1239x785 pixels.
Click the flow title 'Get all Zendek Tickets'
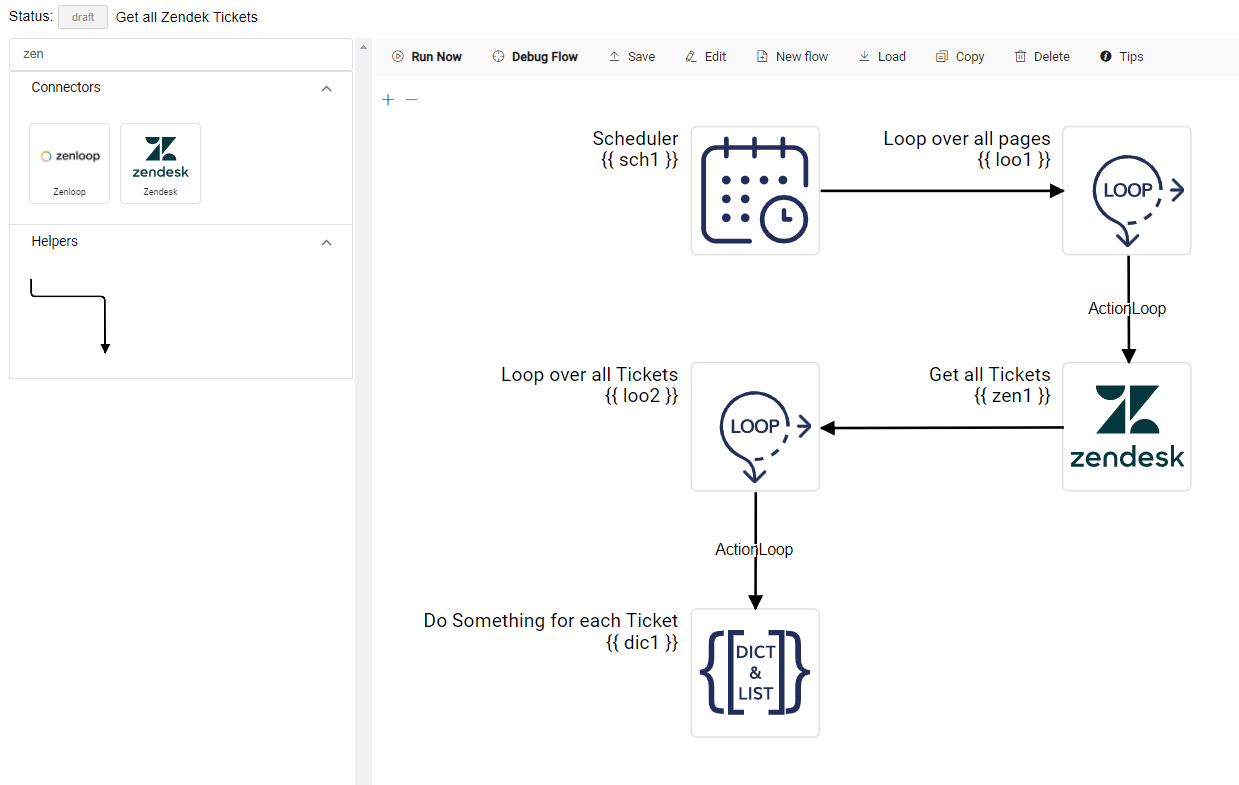pos(187,17)
